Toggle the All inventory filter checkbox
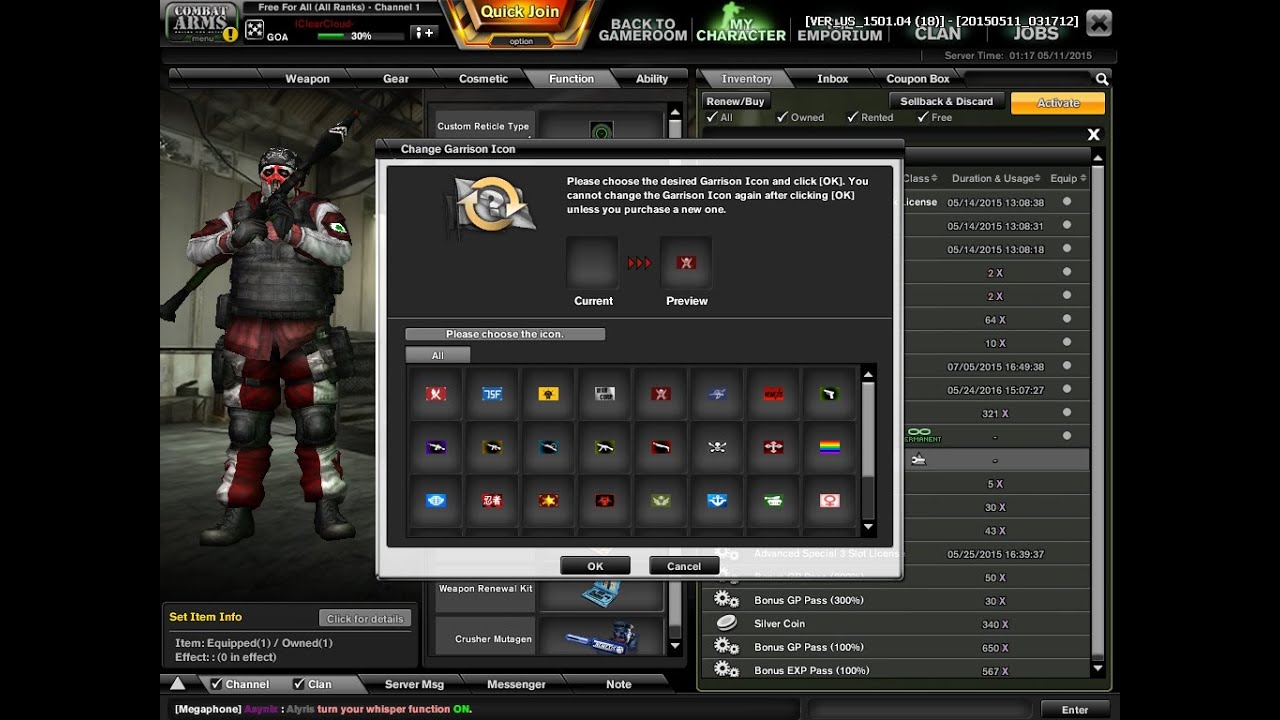The height and width of the screenshot is (720, 1280). click(x=712, y=117)
